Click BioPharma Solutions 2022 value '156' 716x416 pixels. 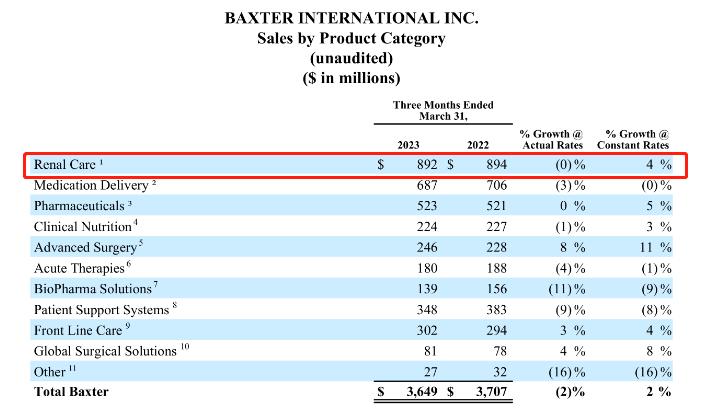496,289
